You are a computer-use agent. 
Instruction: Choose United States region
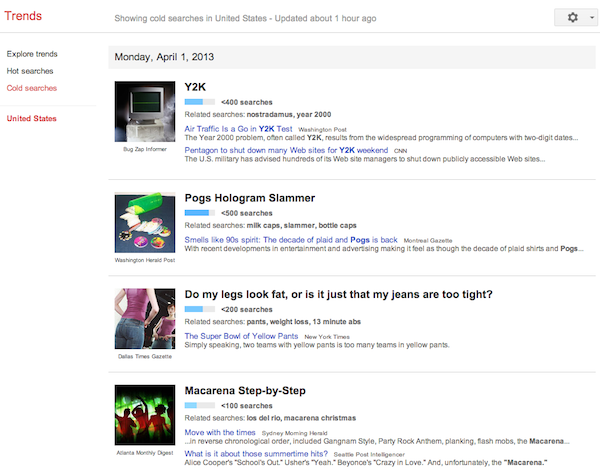point(31,119)
